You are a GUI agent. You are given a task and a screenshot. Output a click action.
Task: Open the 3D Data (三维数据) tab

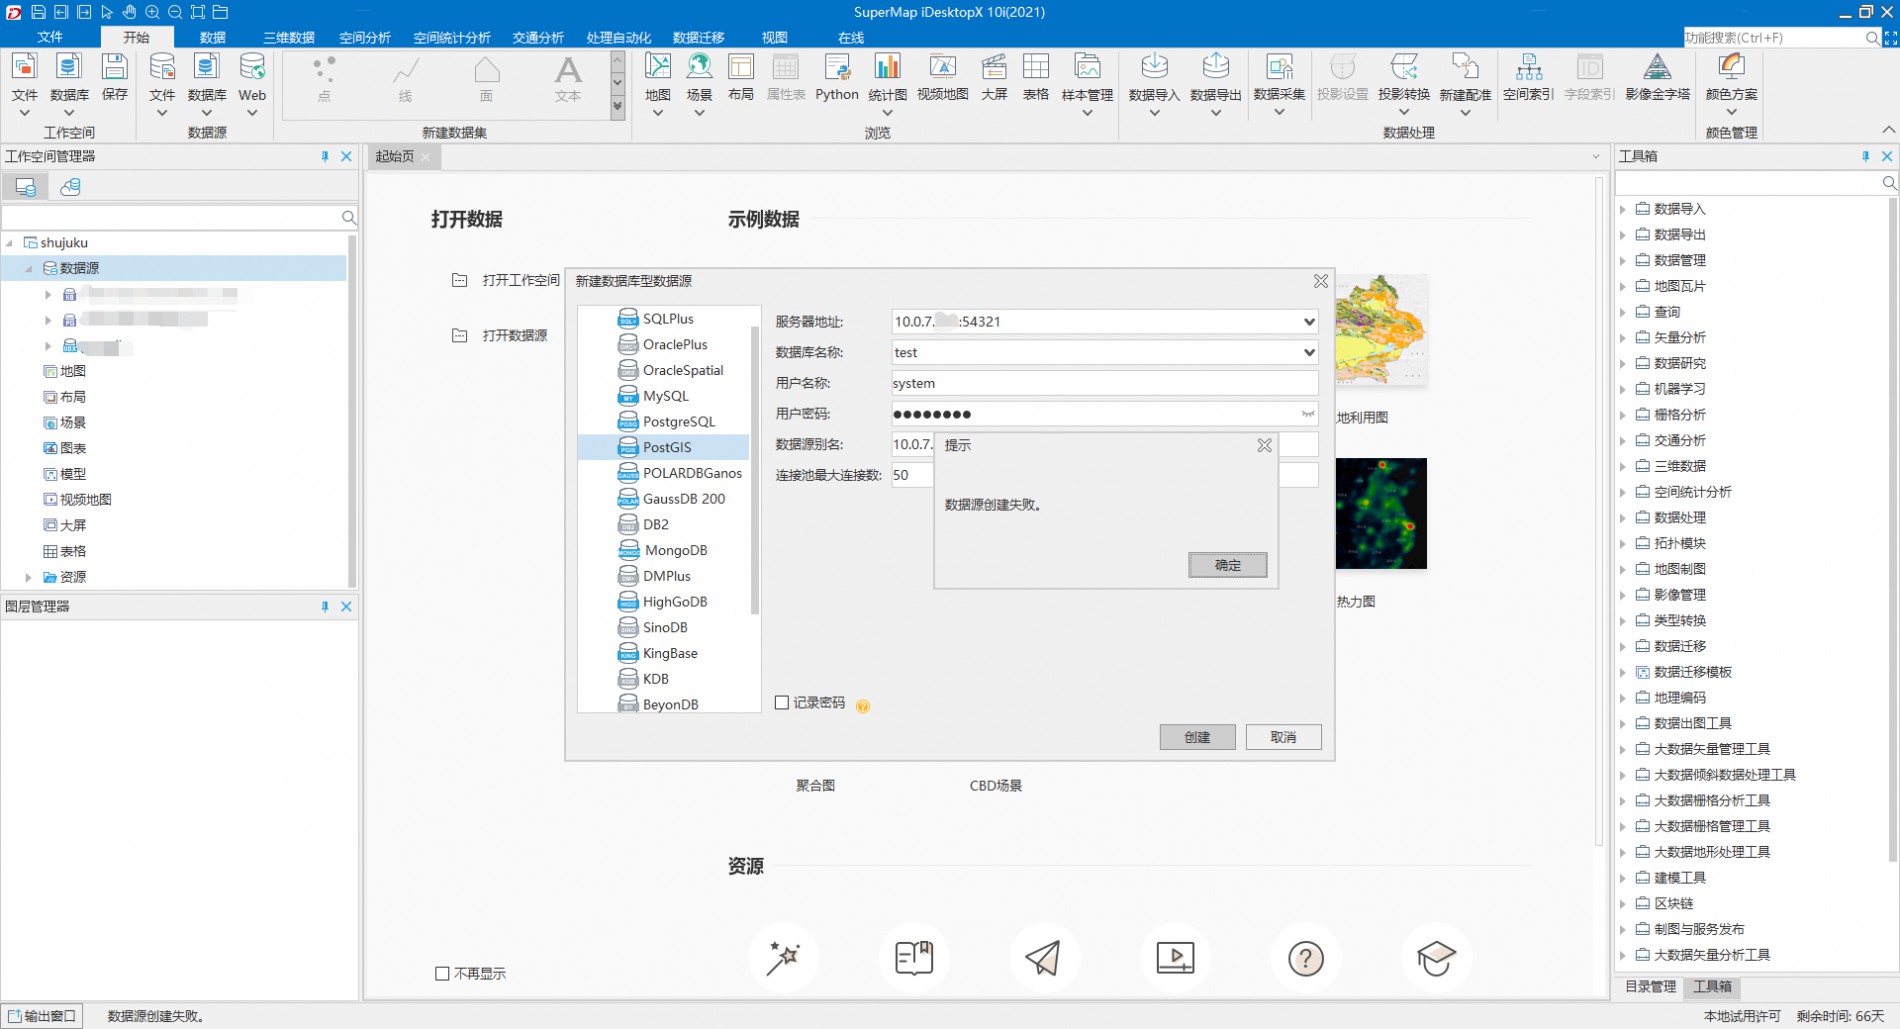point(289,37)
